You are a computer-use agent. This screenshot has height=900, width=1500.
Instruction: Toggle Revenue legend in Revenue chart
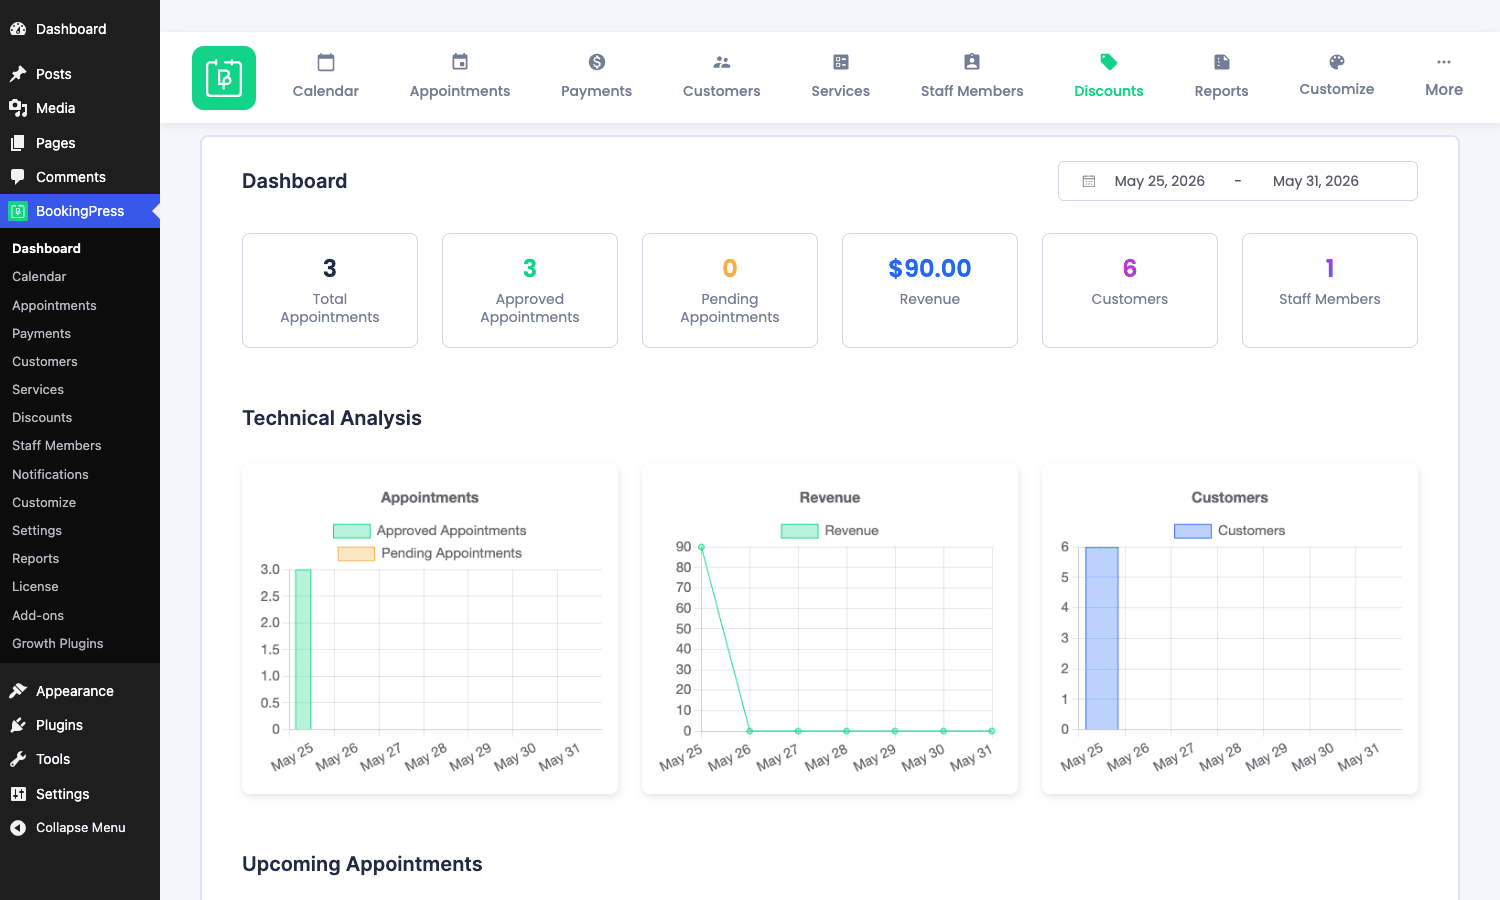point(830,531)
